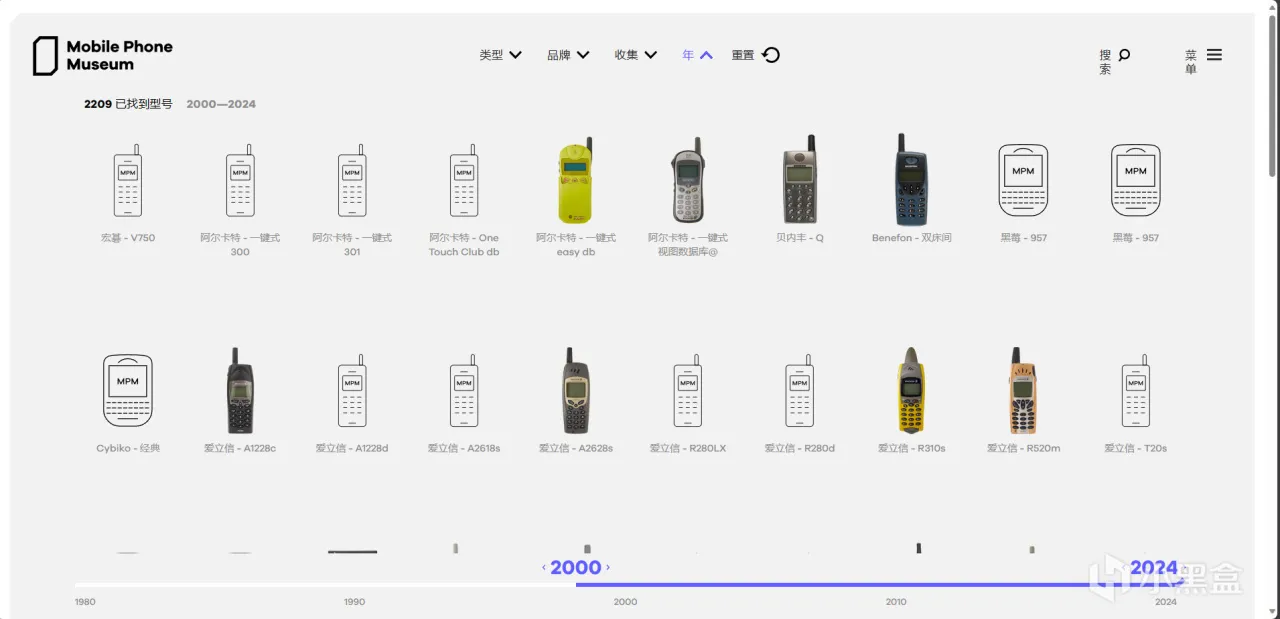Click the 2024 end year slider handle

1154,567
